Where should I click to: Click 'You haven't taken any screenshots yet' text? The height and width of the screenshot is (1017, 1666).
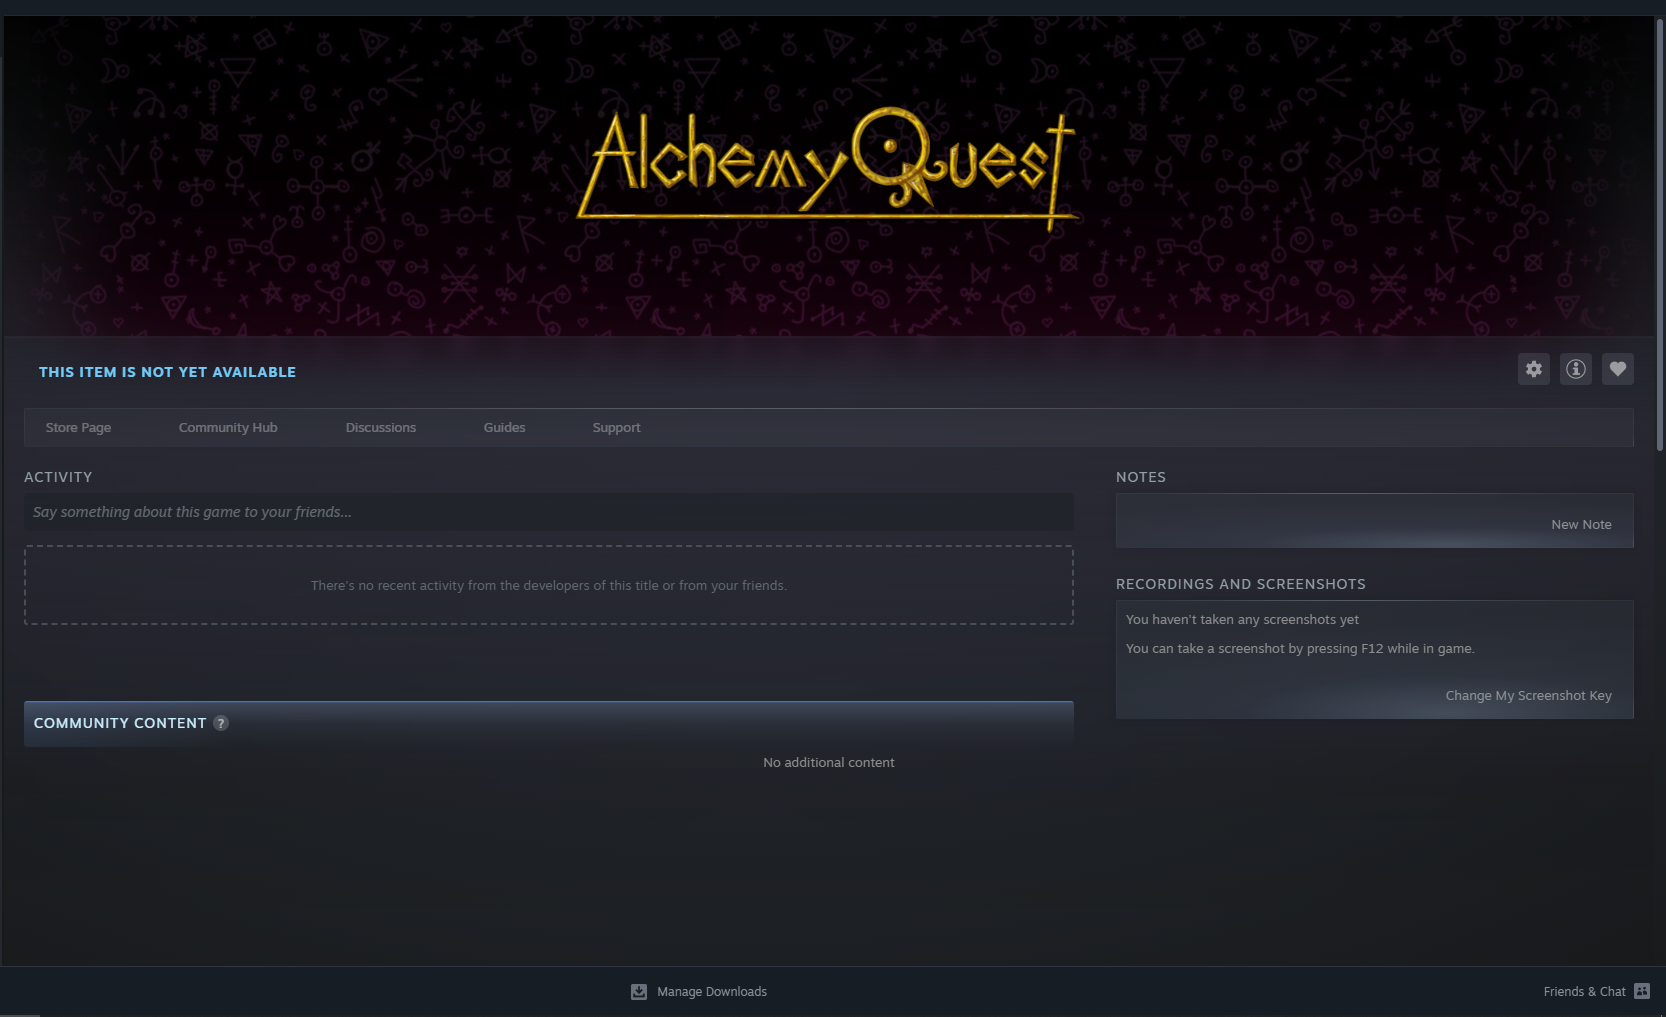[1242, 620]
